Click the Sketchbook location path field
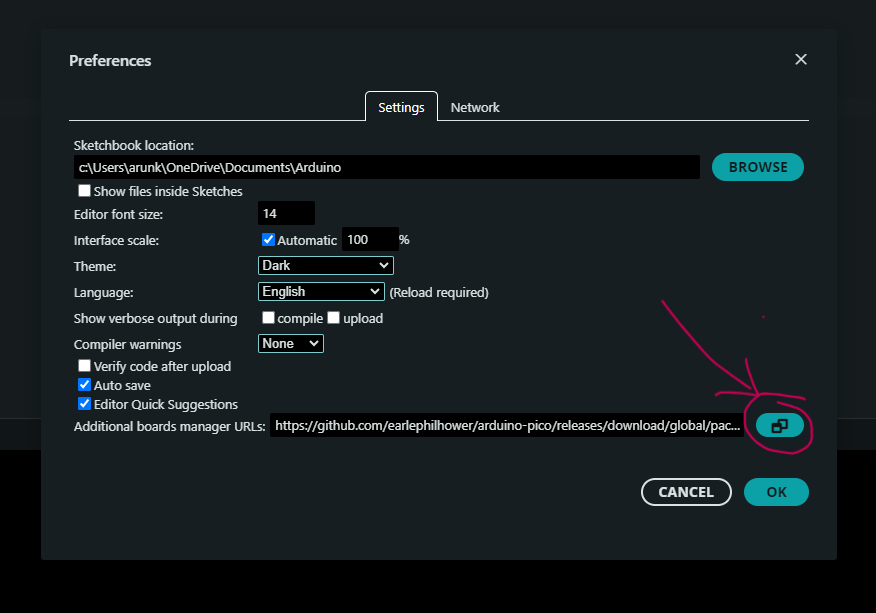This screenshot has height=613, width=876. pyautogui.click(x=386, y=167)
